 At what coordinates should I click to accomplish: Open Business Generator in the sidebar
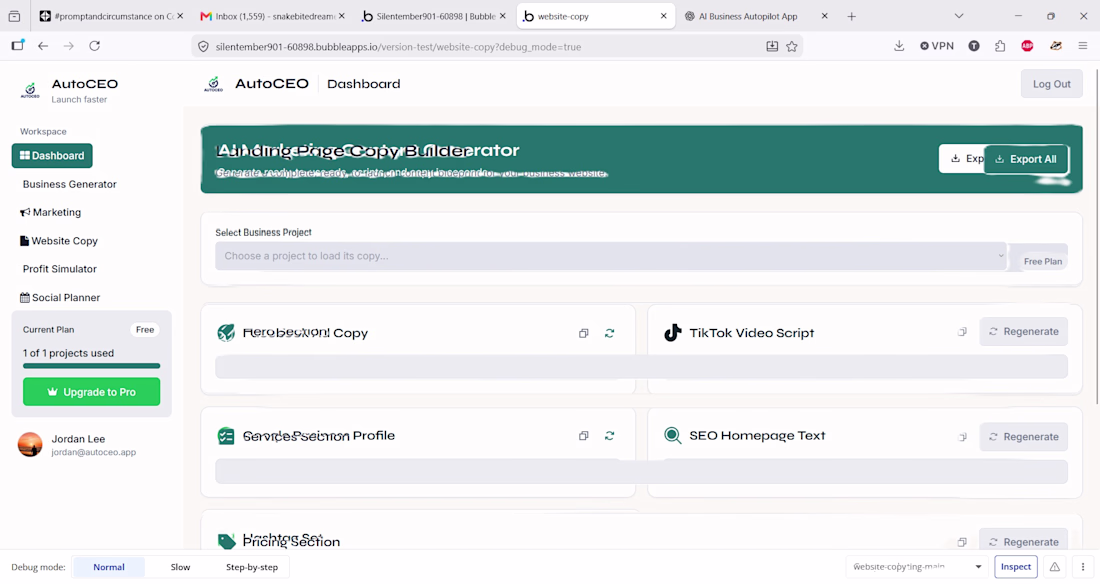point(69,184)
